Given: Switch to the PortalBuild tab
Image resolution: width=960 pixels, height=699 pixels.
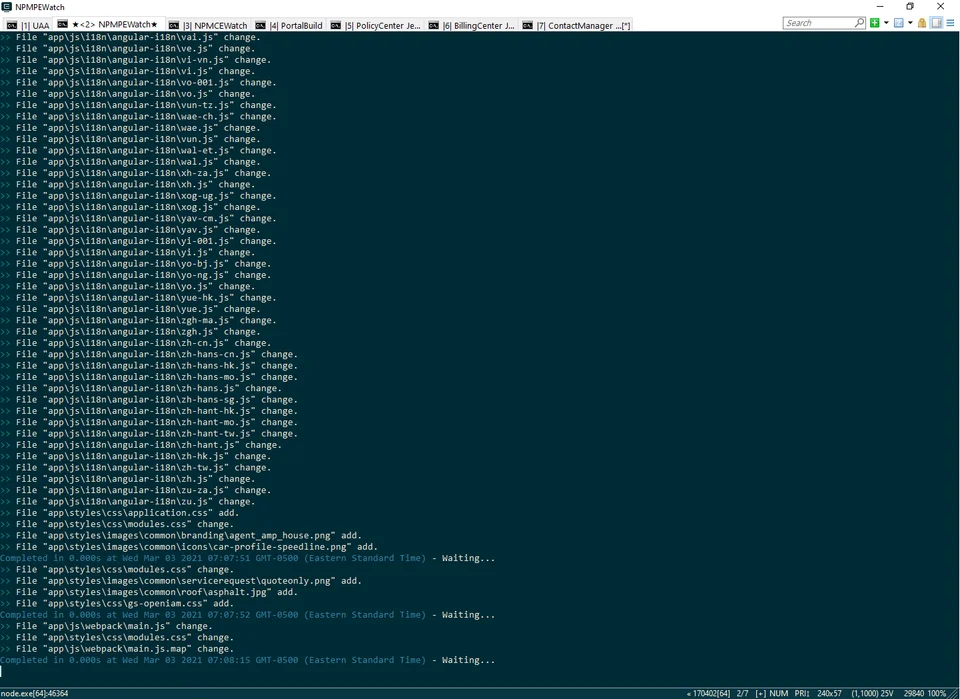Looking at the screenshot, I should click(x=289, y=25).
